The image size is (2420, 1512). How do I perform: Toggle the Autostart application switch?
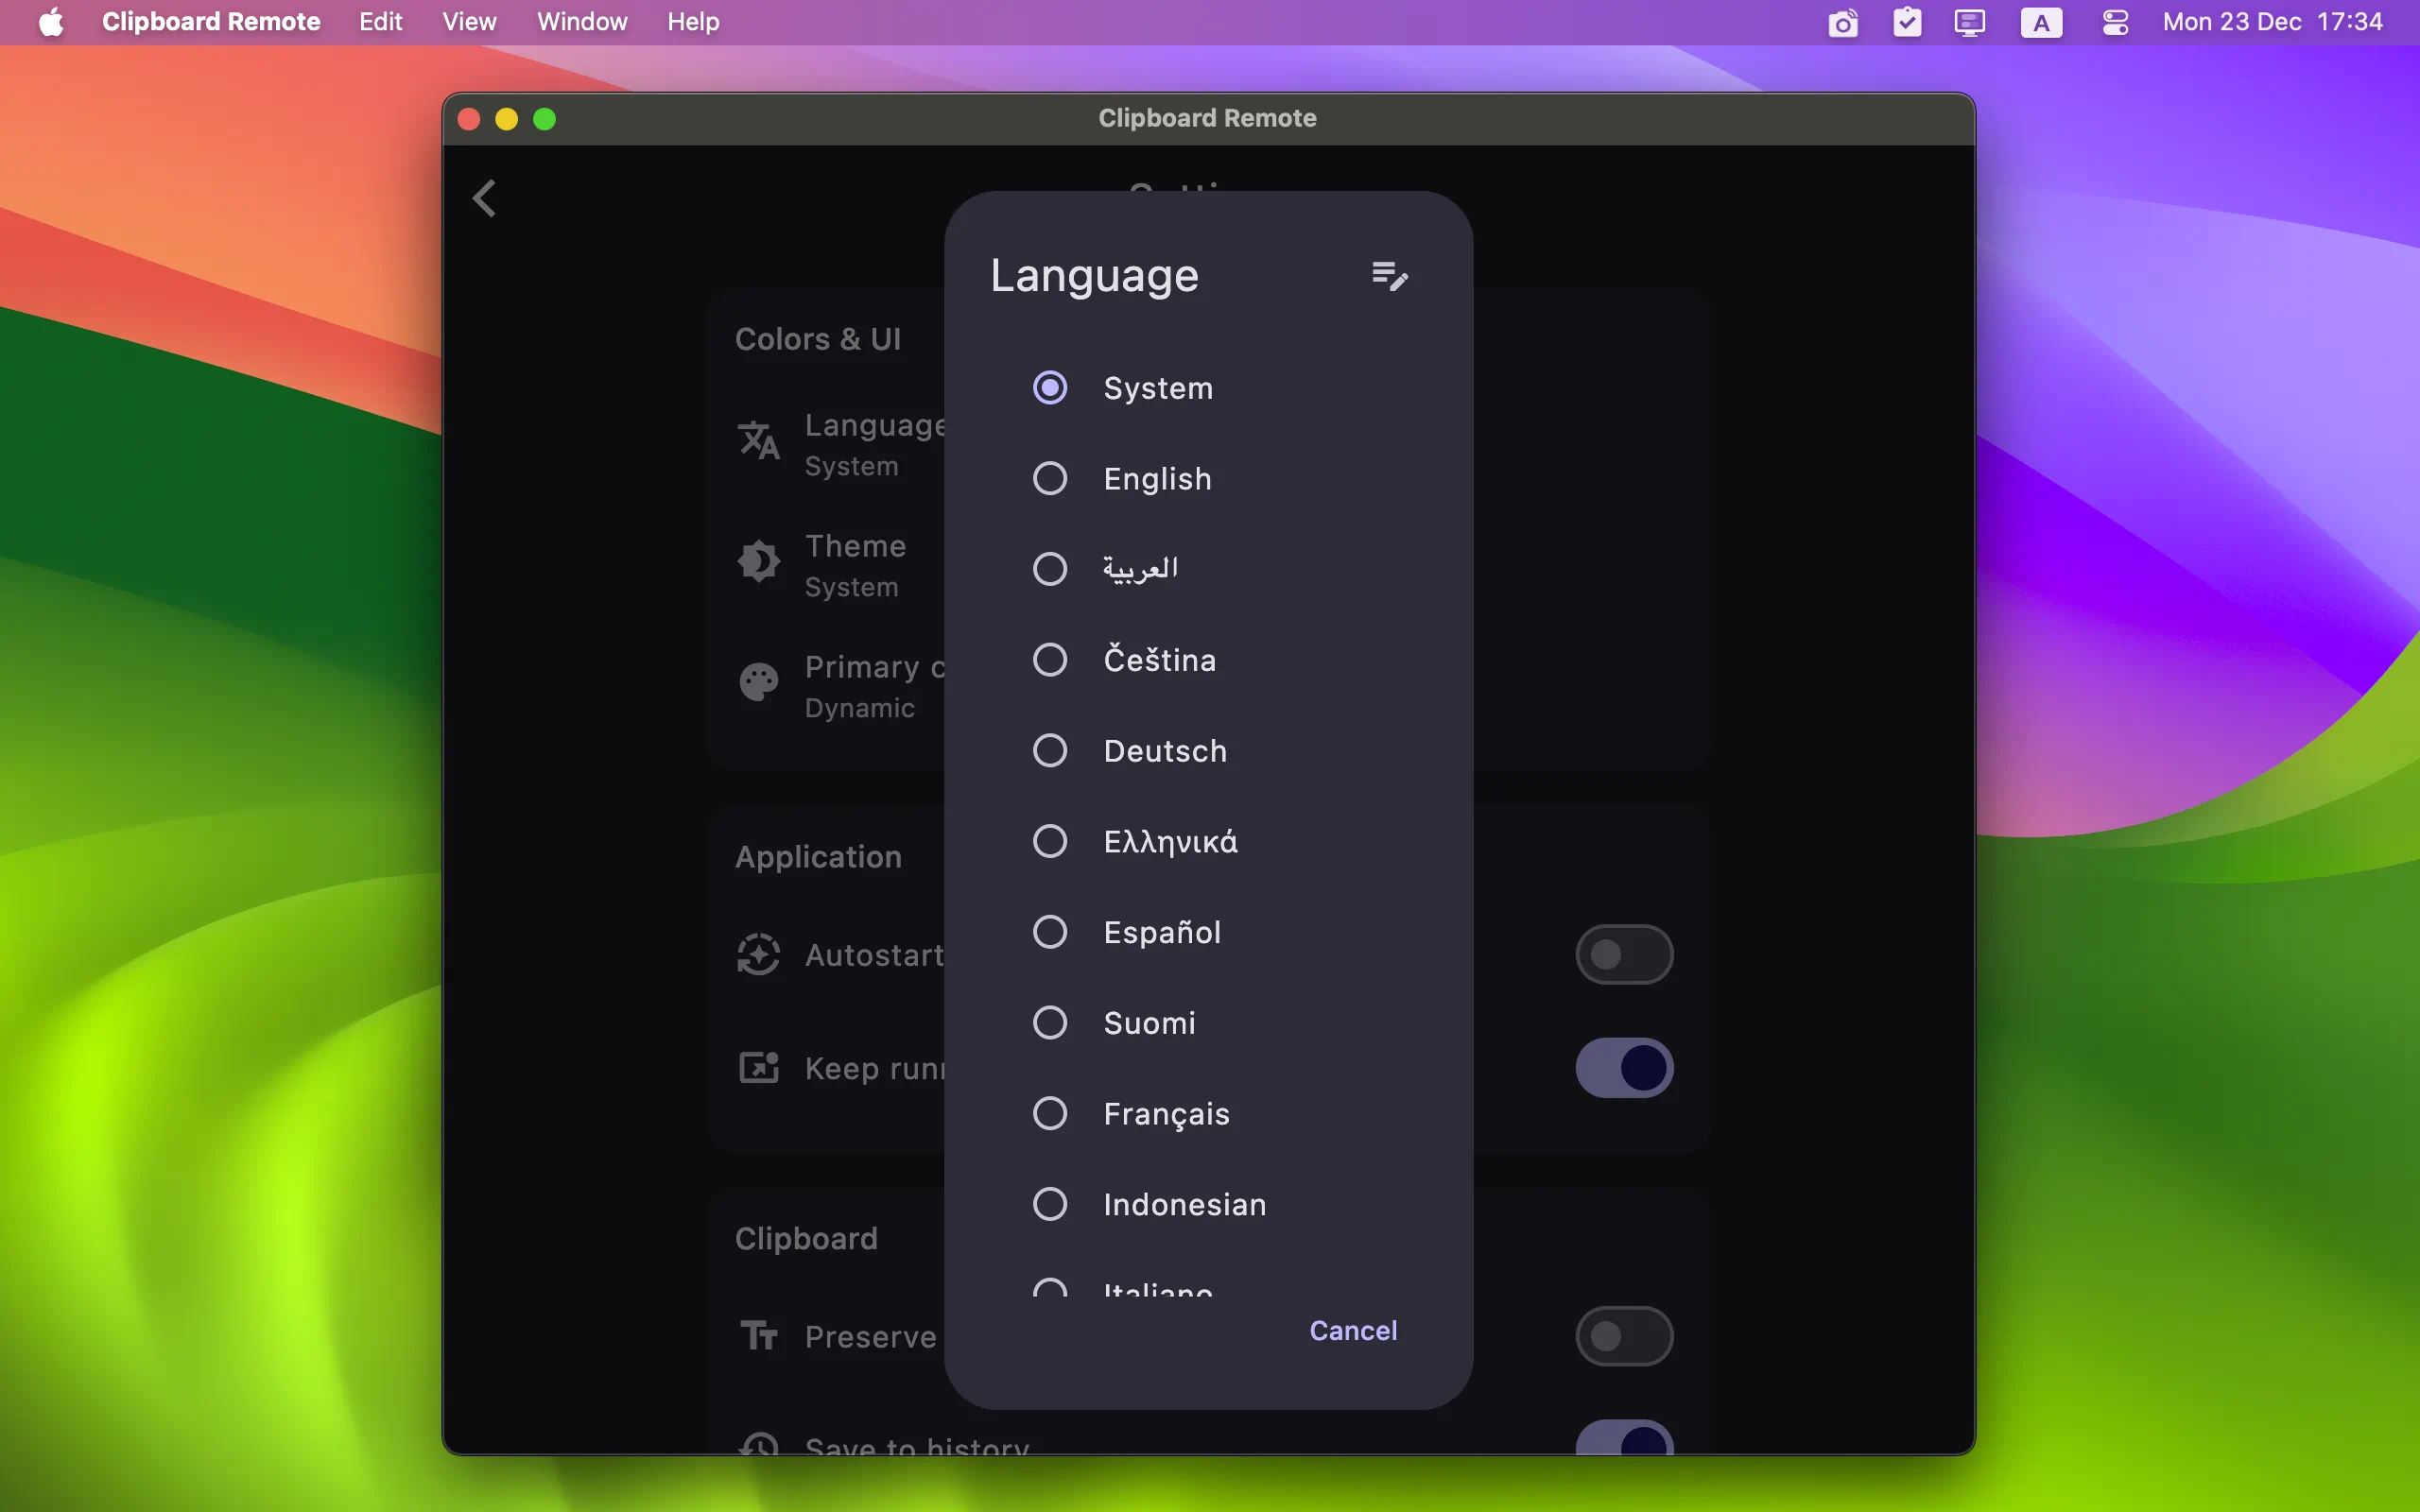(1622, 954)
